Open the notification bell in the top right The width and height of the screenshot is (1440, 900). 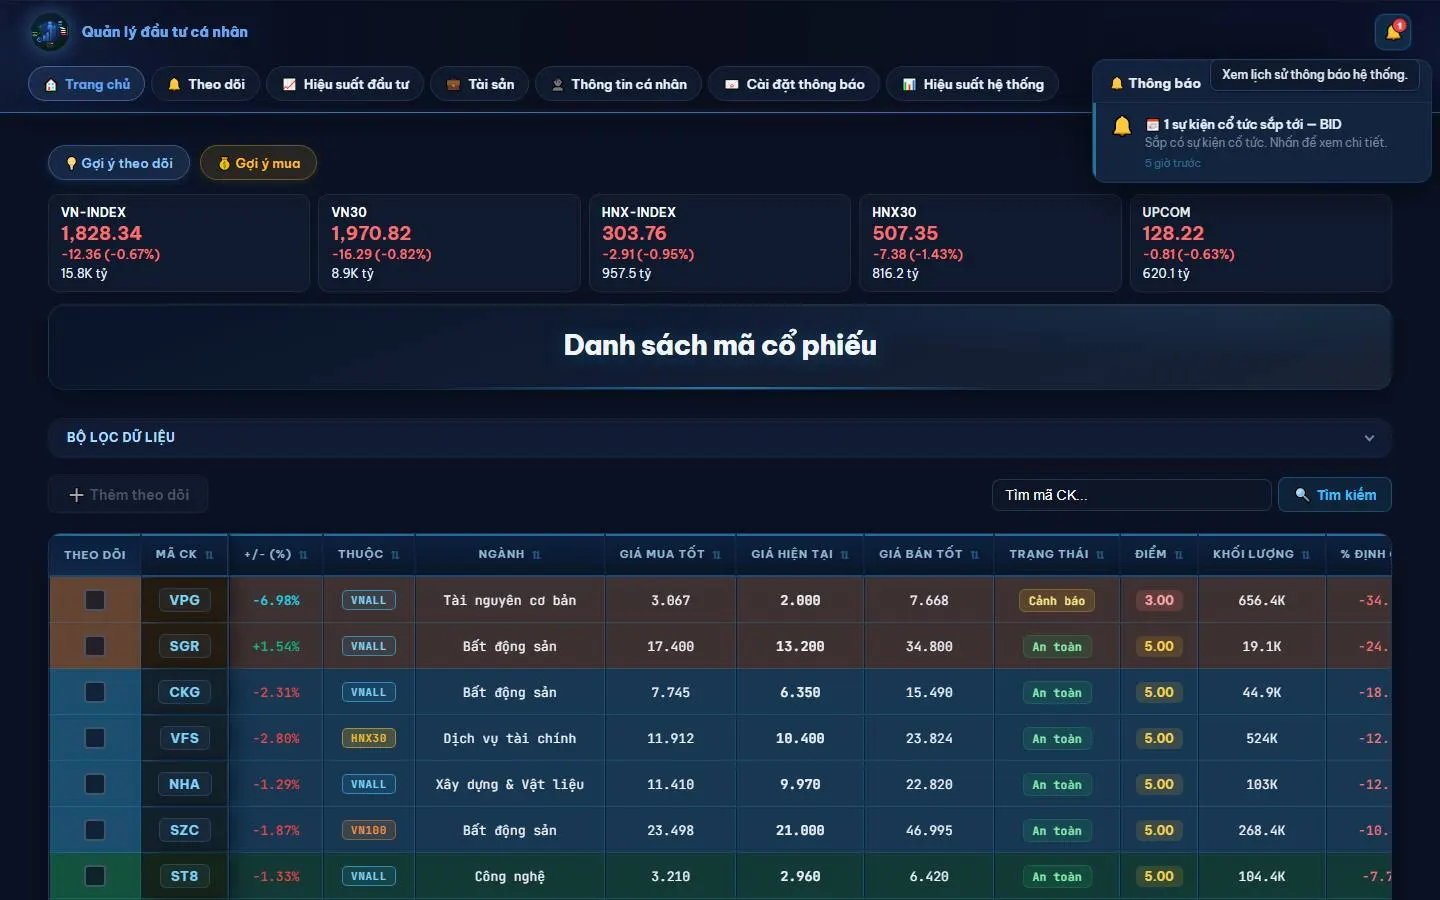coord(1393,32)
